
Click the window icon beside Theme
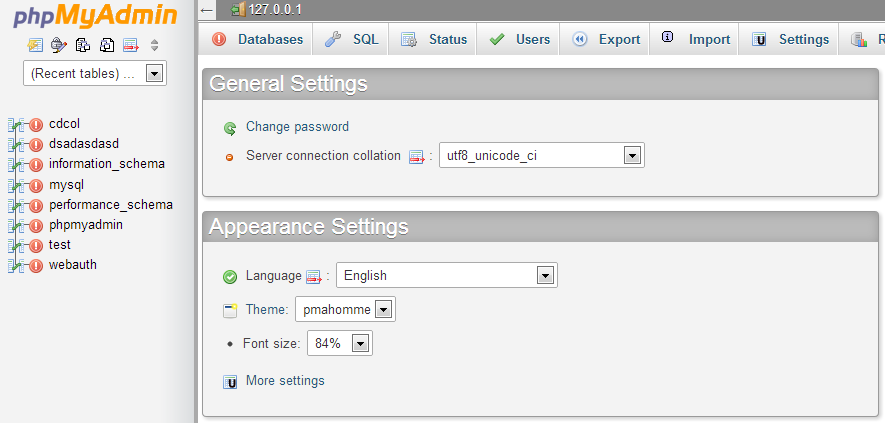pos(230,311)
